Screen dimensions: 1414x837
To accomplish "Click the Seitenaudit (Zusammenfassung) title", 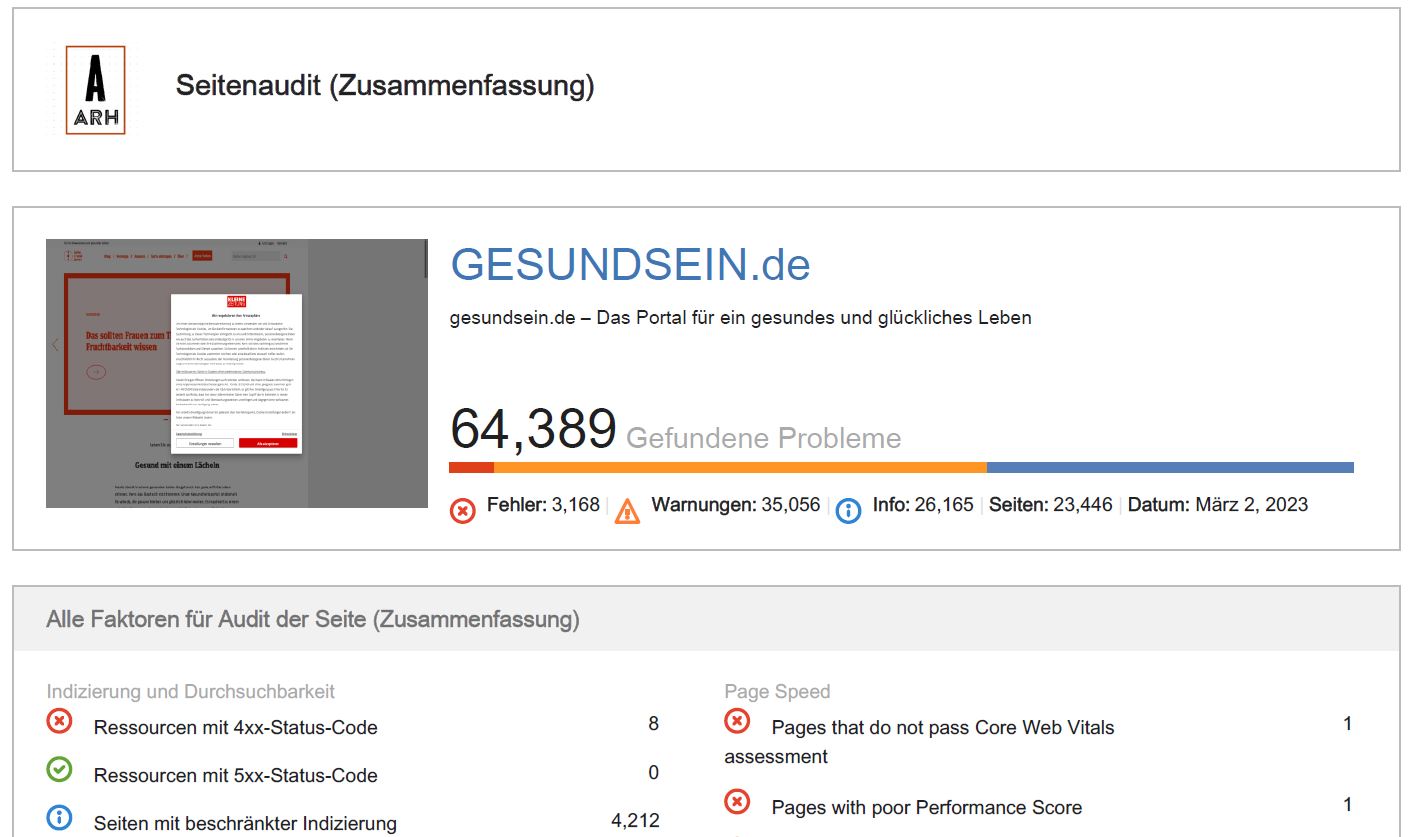I will [x=385, y=86].
